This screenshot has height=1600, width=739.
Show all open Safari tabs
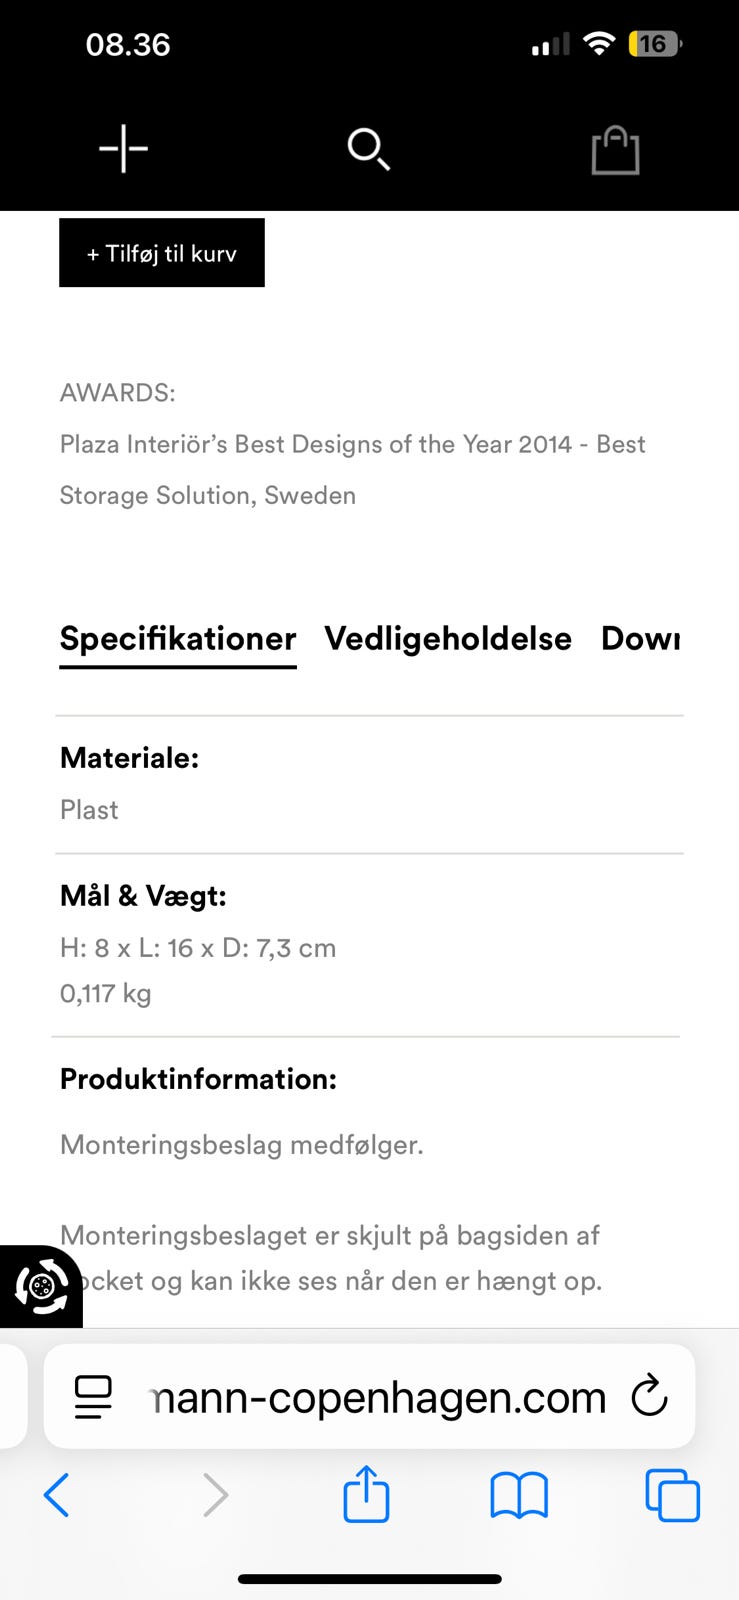[672, 1496]
